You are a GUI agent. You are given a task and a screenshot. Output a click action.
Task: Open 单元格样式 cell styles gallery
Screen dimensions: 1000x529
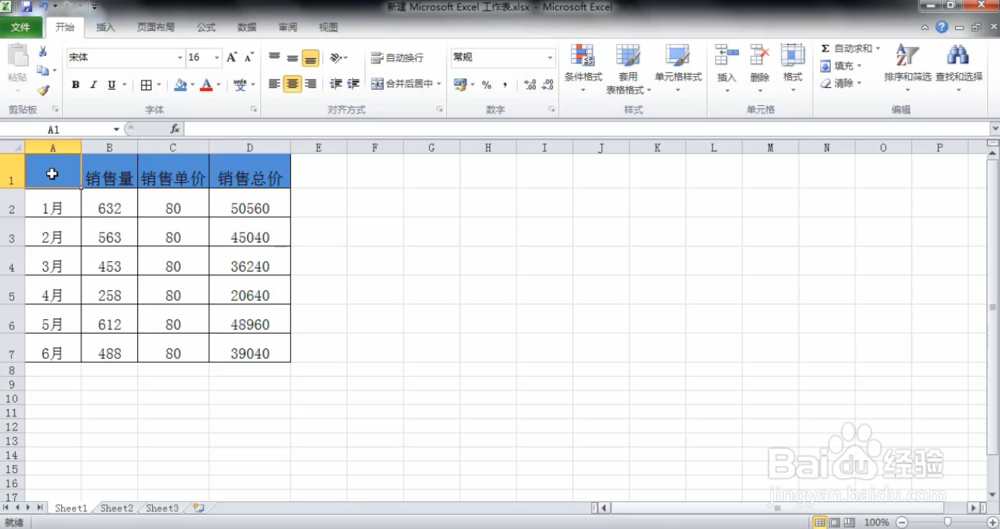pos(678,68)
